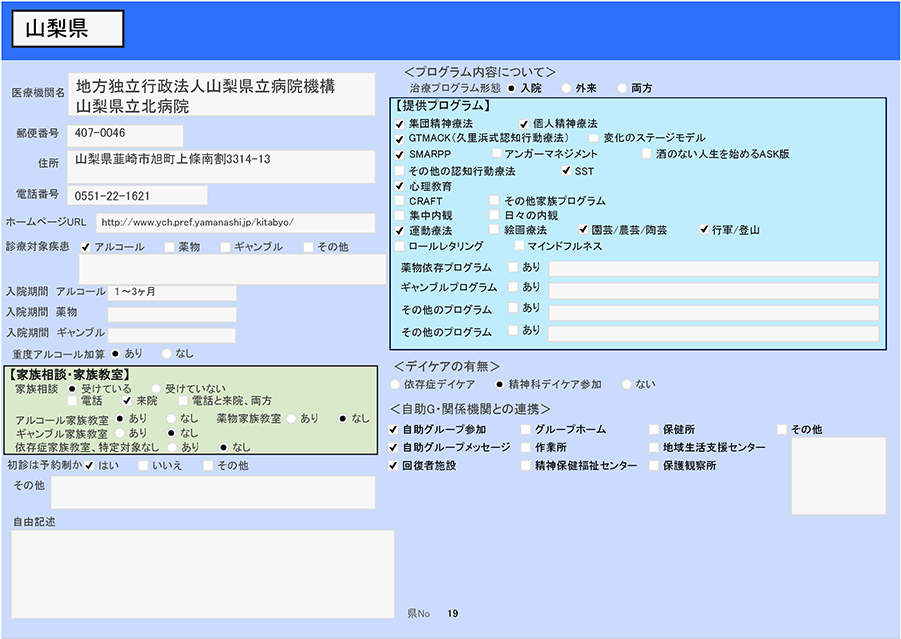Click the 電話番号 input field

point(138,196)
